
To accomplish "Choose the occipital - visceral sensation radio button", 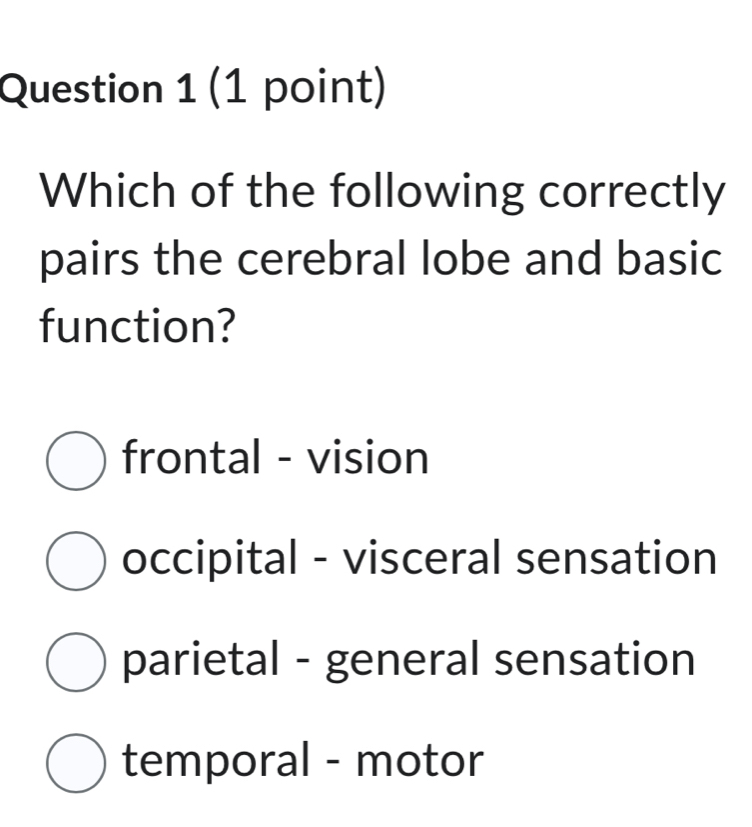I will [75, 561].
